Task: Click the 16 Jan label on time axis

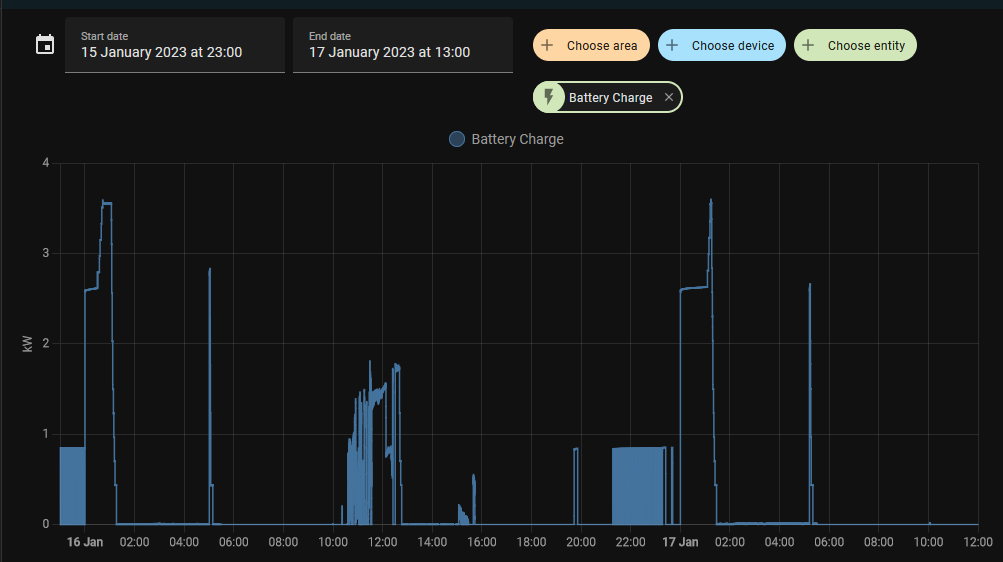Action: pyautogui.click(x=85, y=542)
